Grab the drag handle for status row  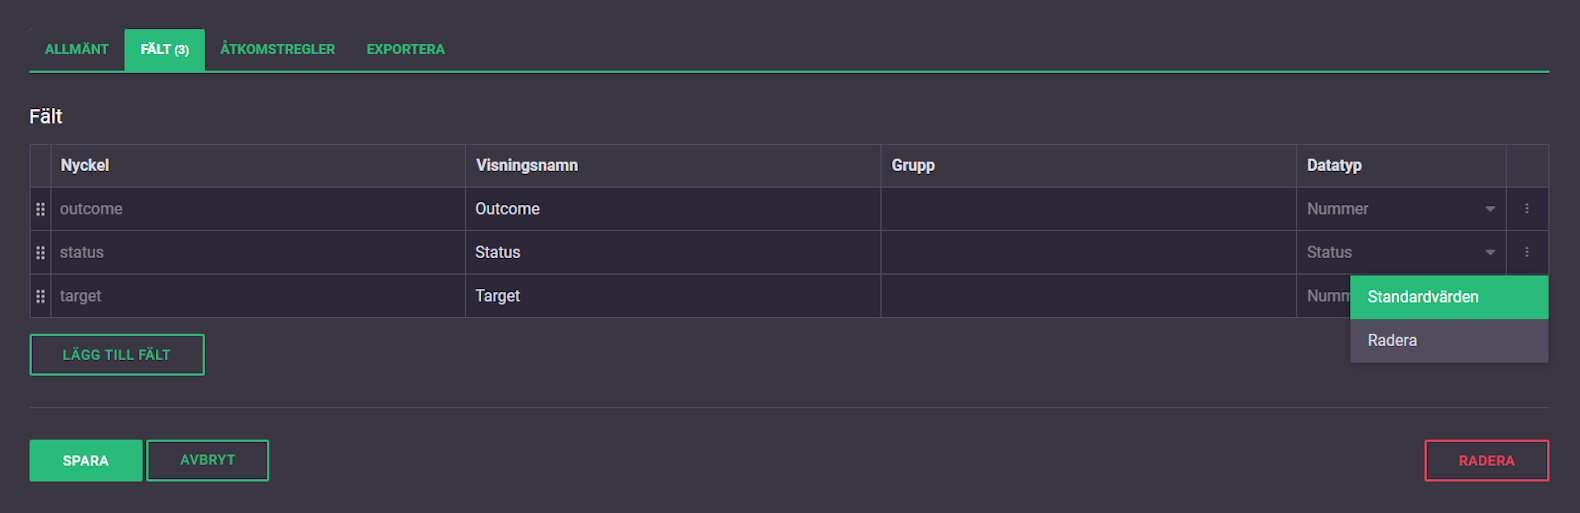click(40, 253)
